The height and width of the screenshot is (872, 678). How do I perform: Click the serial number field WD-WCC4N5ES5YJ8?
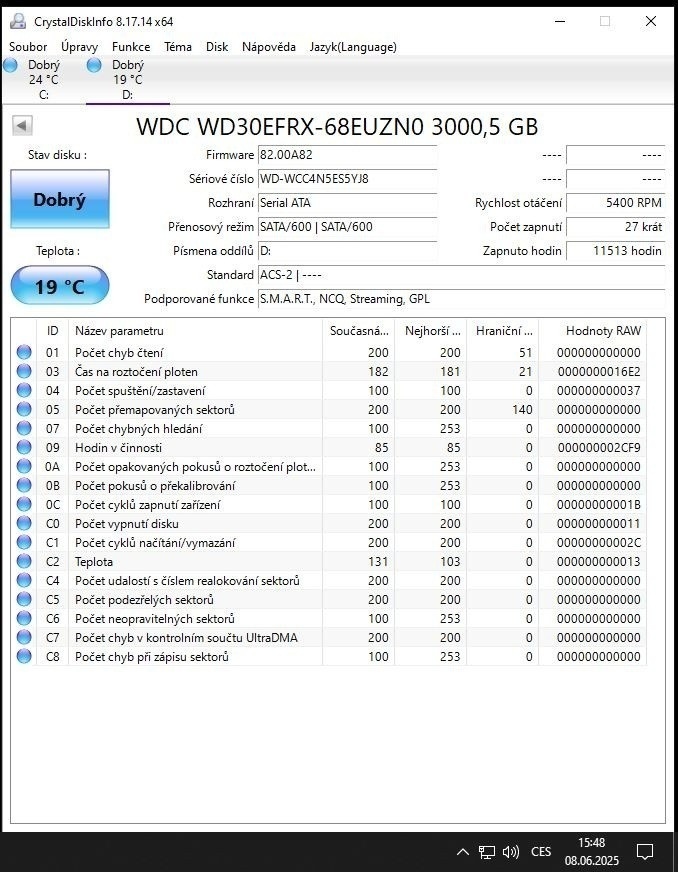tap(348, 179)
